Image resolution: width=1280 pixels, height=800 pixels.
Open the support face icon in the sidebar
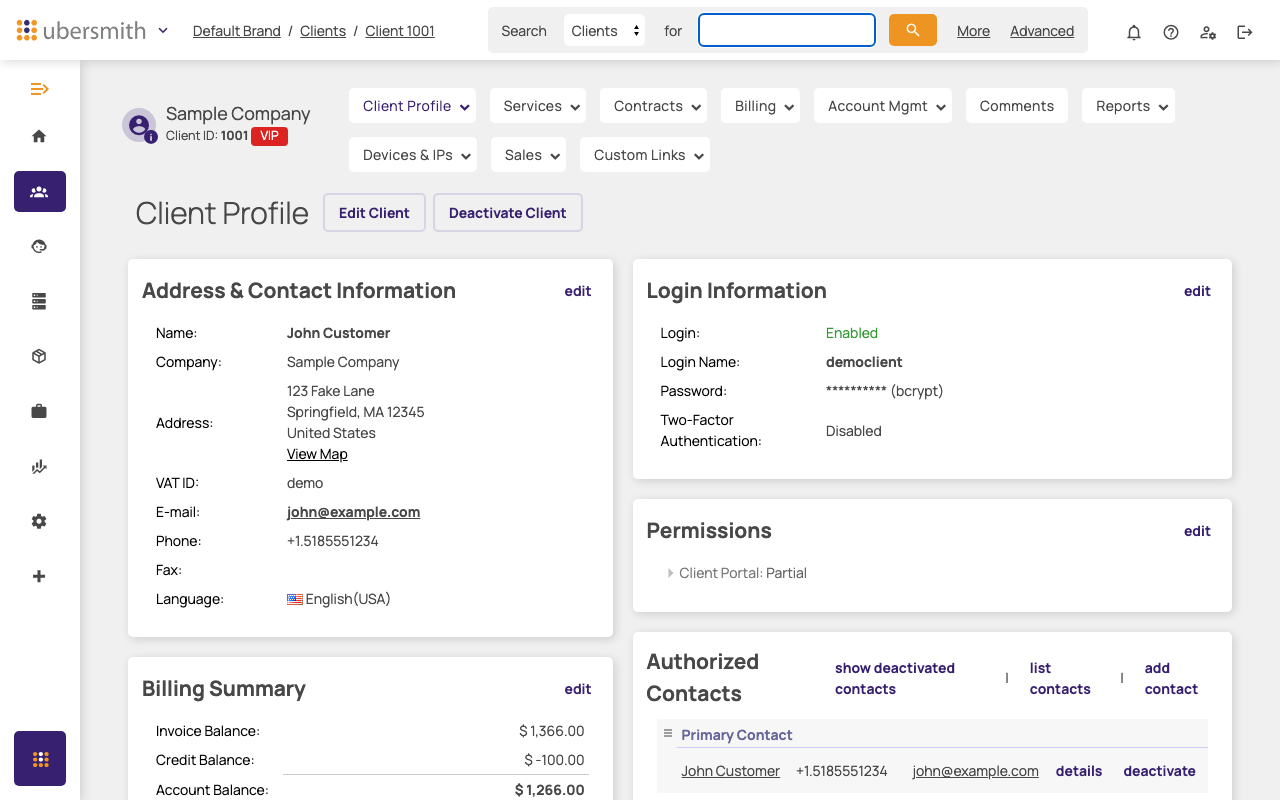[39, 246]
